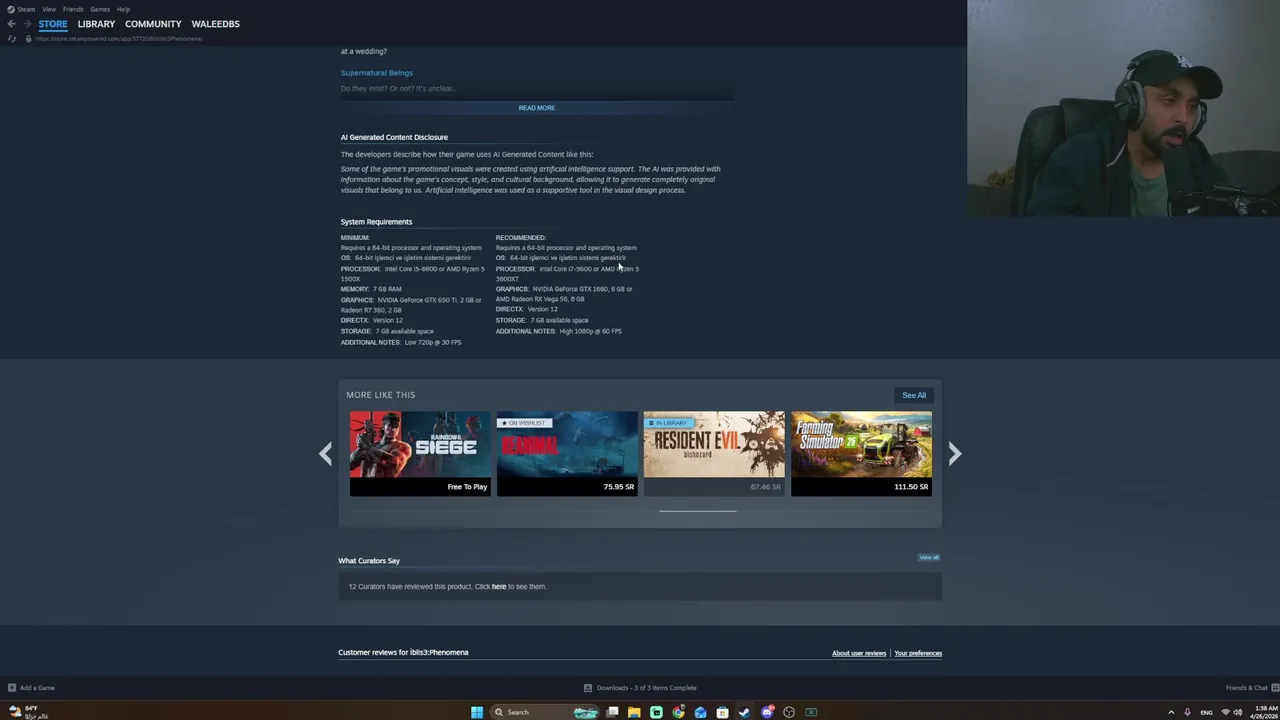This screenshot has height=720, width=1280.
Task: Open Wi-Fi network tray icon
Action: coord(1225,712)
